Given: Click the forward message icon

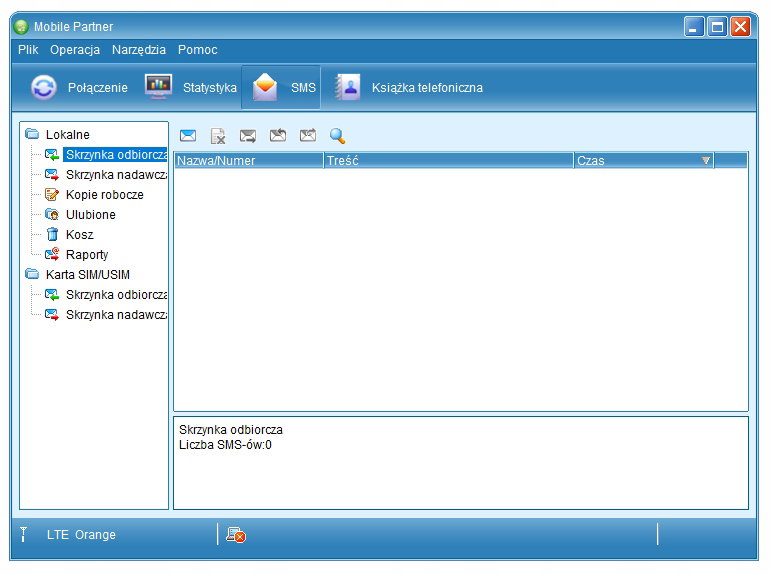Looking at the screenshot, I should point(308,136).
